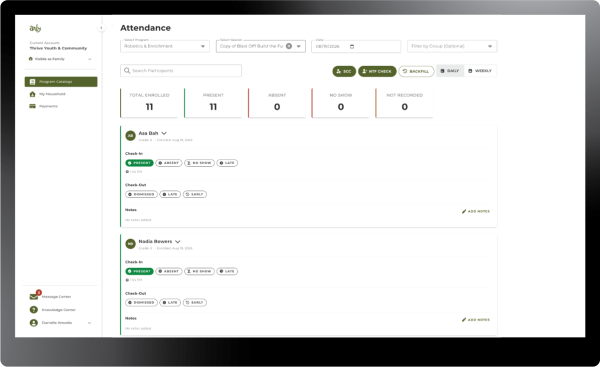
Task: Collapse the sidebar with the chevron button
Action: [x=101, y=28]
